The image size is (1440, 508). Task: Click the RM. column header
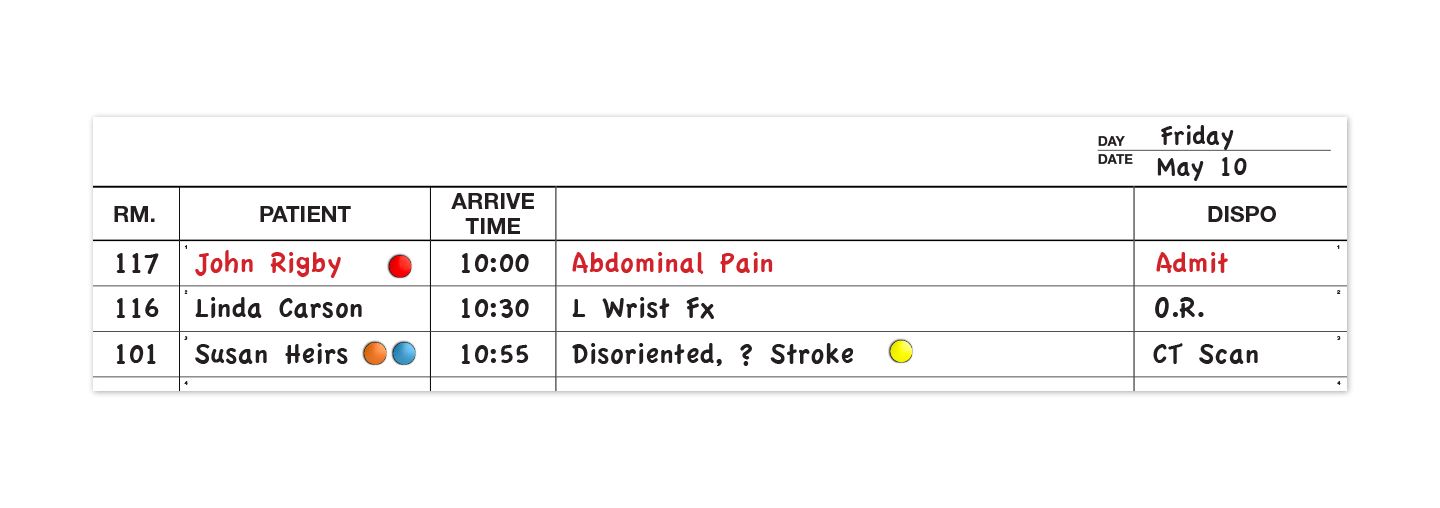135,214
